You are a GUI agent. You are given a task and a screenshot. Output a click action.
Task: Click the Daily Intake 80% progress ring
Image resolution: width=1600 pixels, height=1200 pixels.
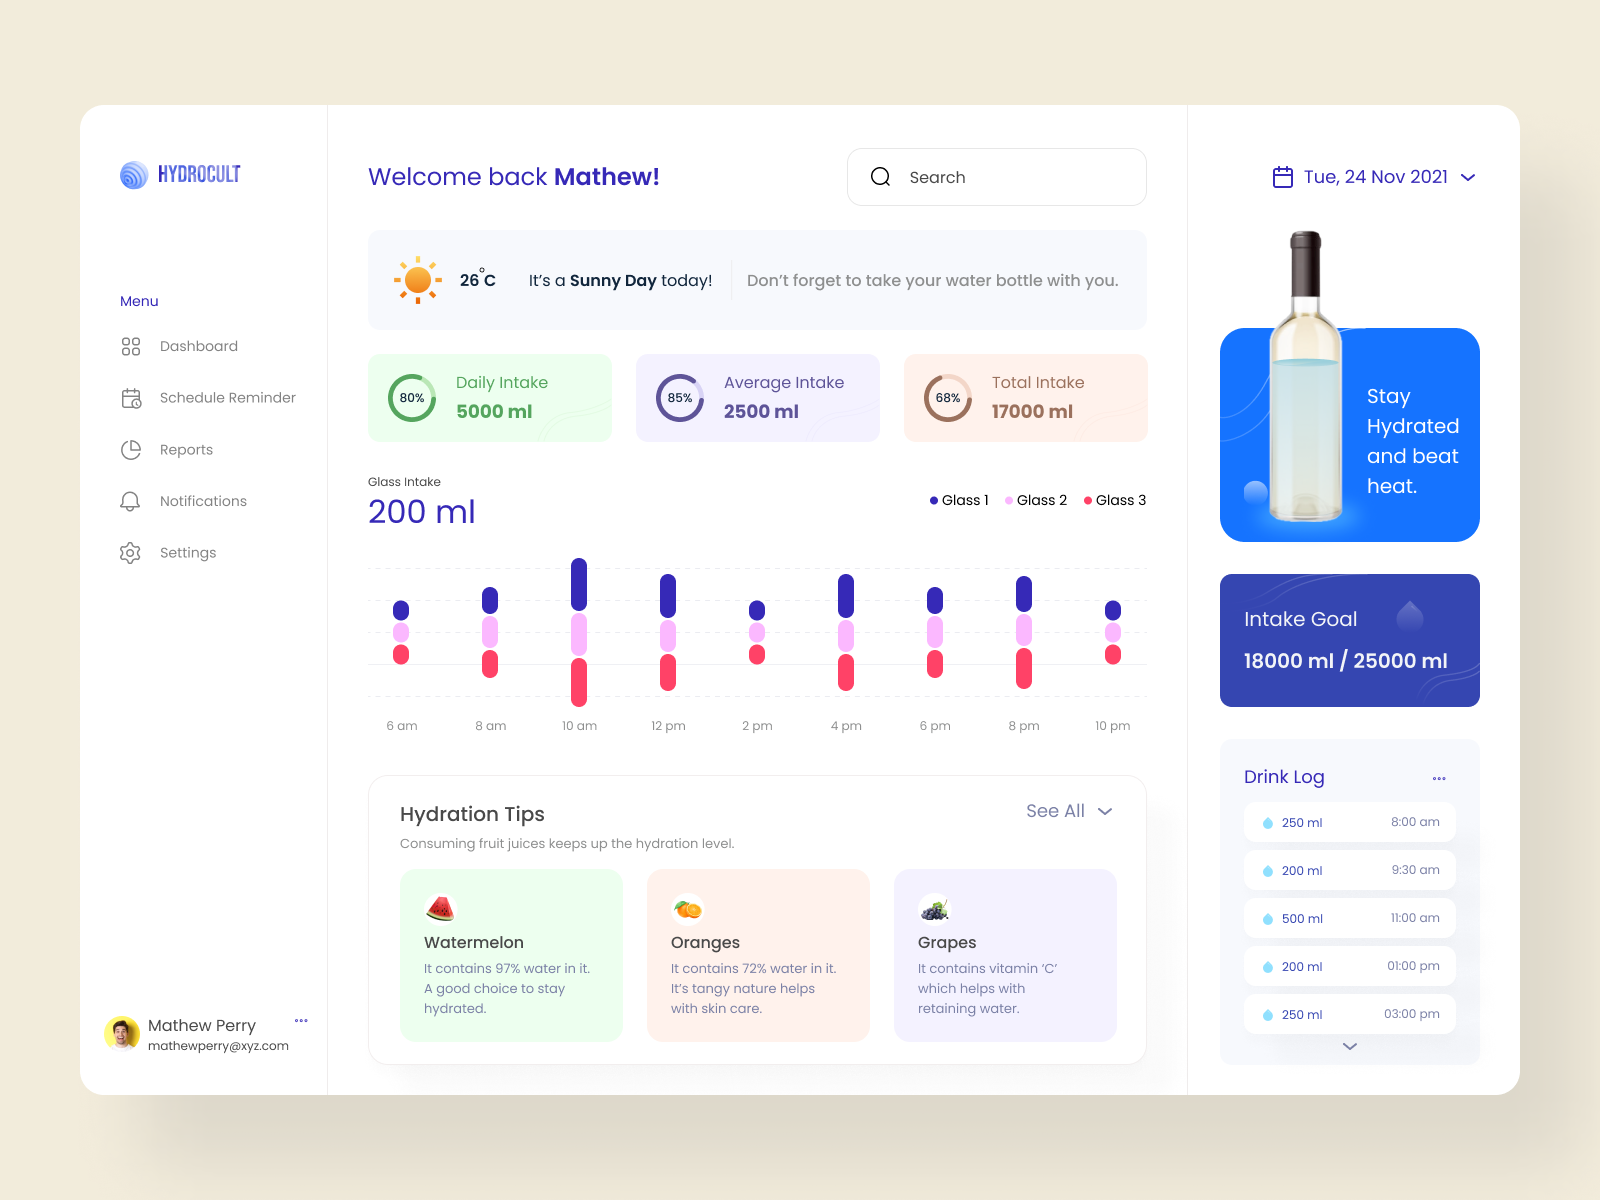(412, 398)
